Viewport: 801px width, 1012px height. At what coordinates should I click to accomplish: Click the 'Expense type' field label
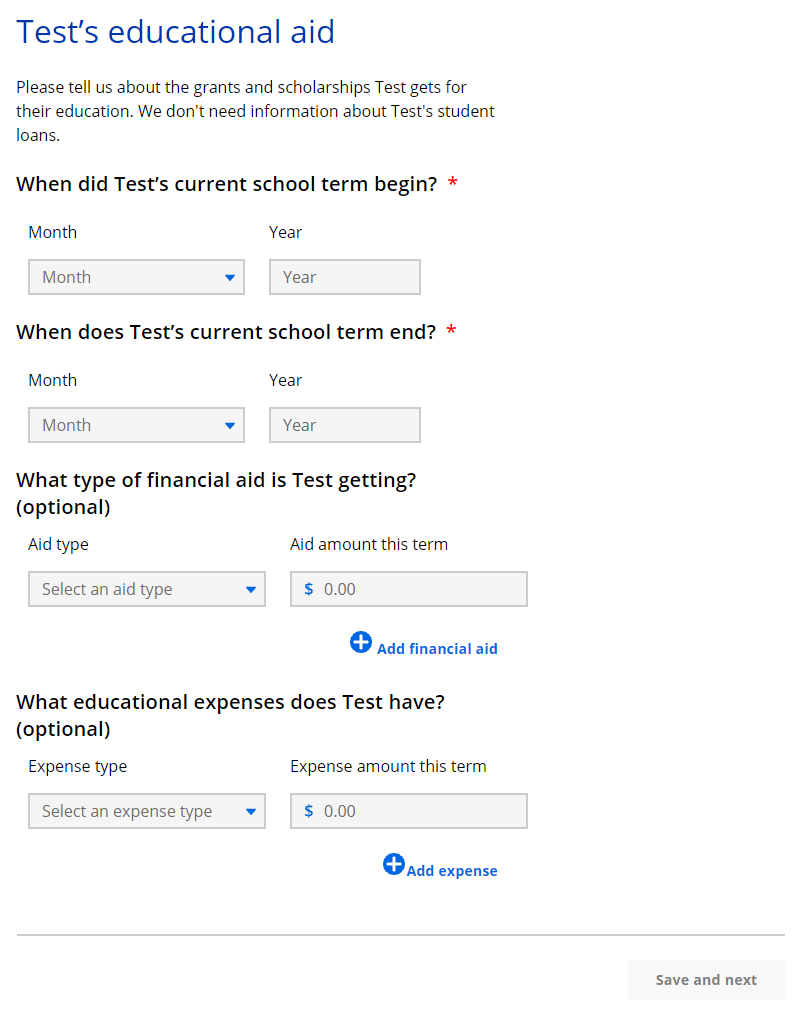tap(78, 766)
